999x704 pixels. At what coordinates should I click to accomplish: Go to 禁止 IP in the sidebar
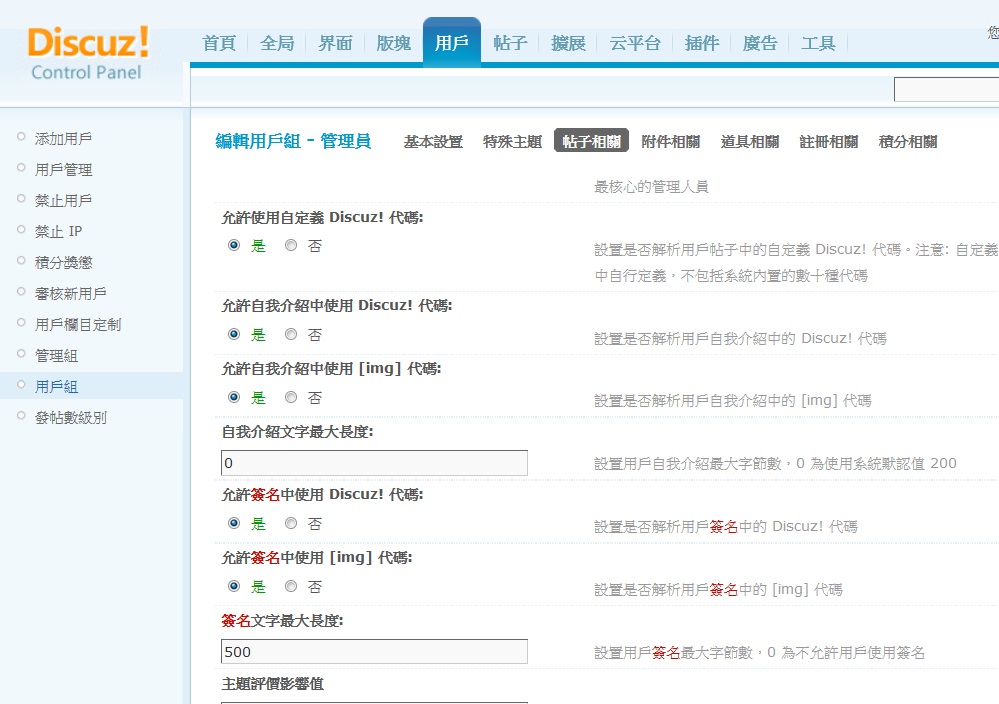[x=58, y=231]
